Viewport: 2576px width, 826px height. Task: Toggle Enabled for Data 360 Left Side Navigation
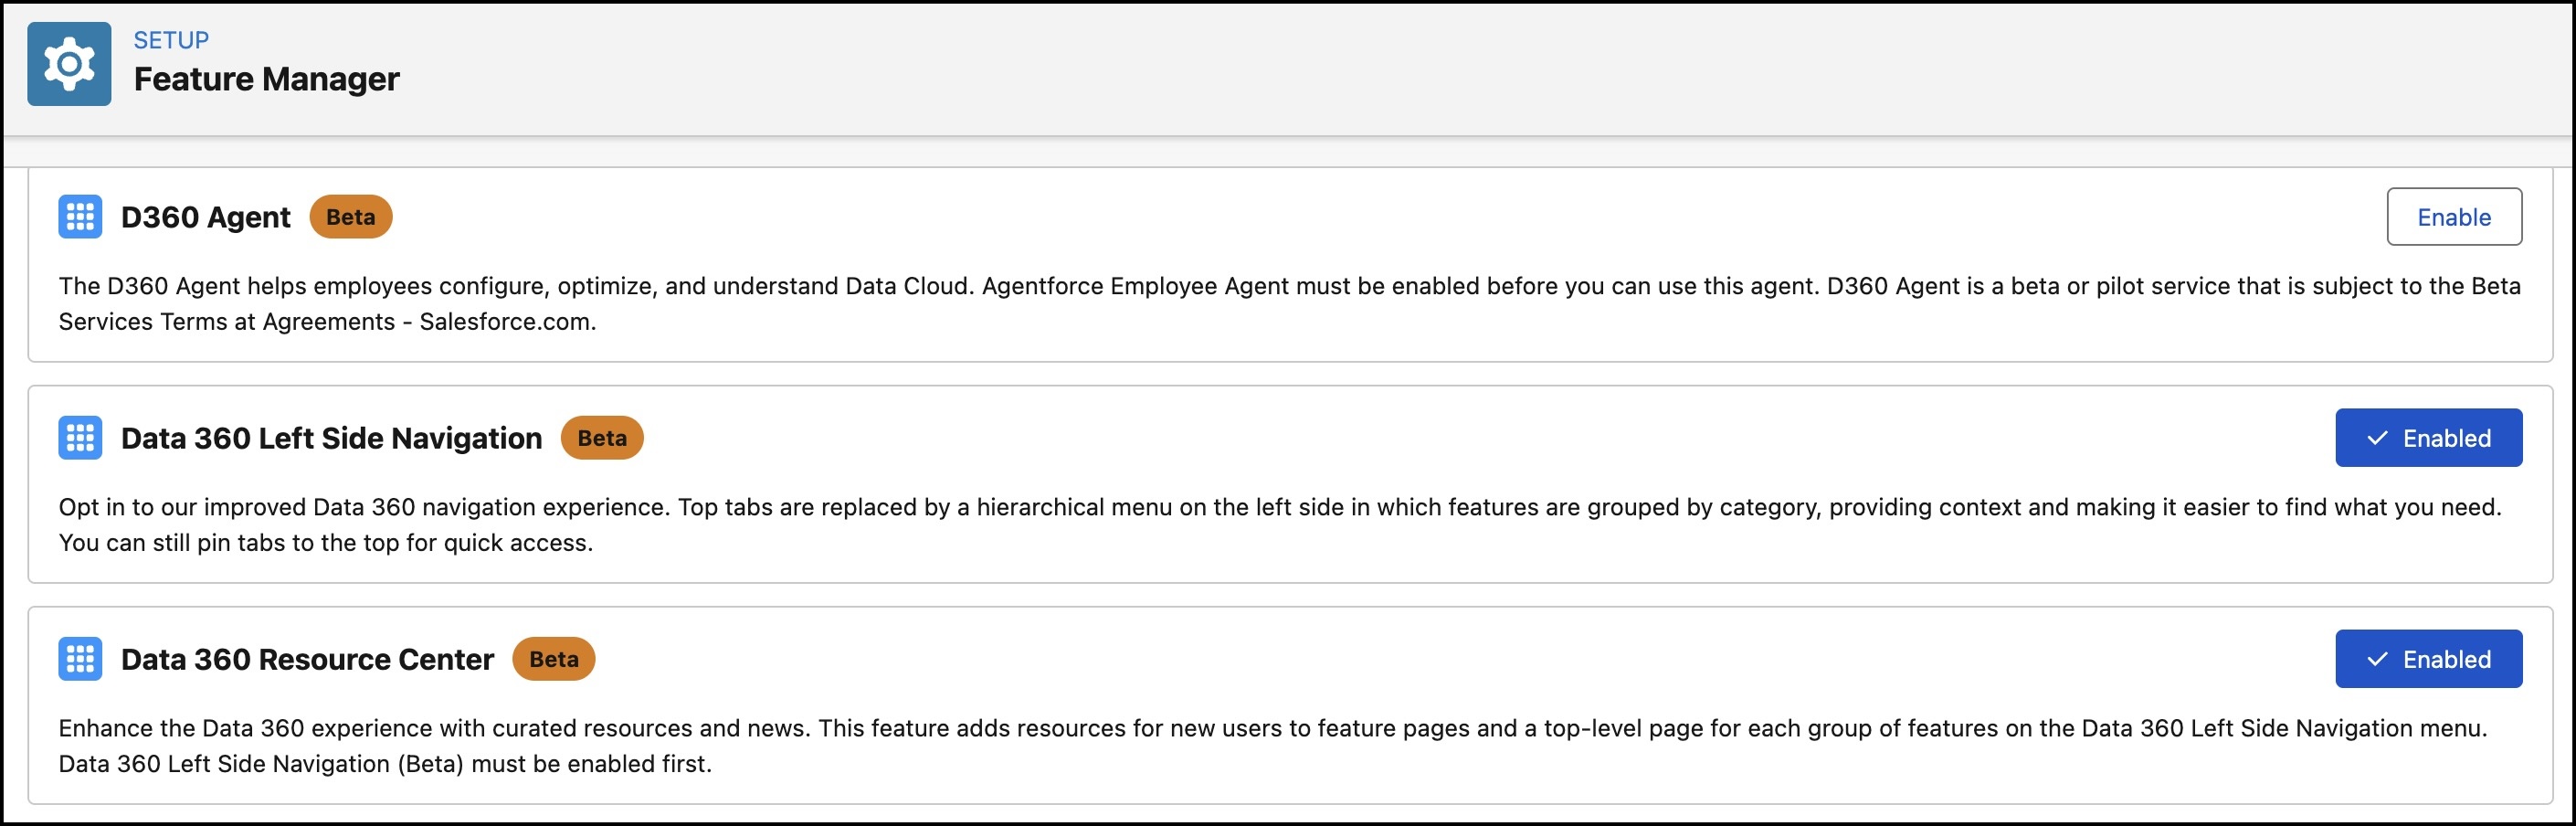(x=2428, y=438)
